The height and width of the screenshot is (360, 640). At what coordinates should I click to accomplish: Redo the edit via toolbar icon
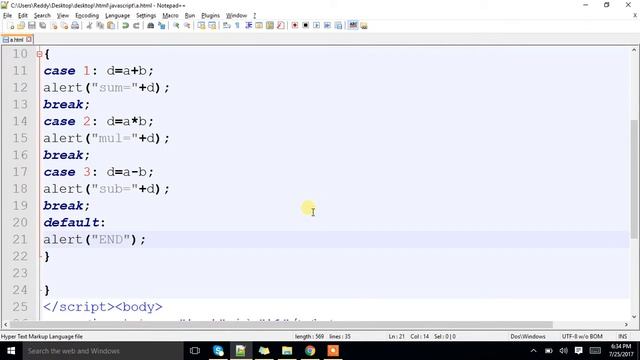(x=136, y=26)
